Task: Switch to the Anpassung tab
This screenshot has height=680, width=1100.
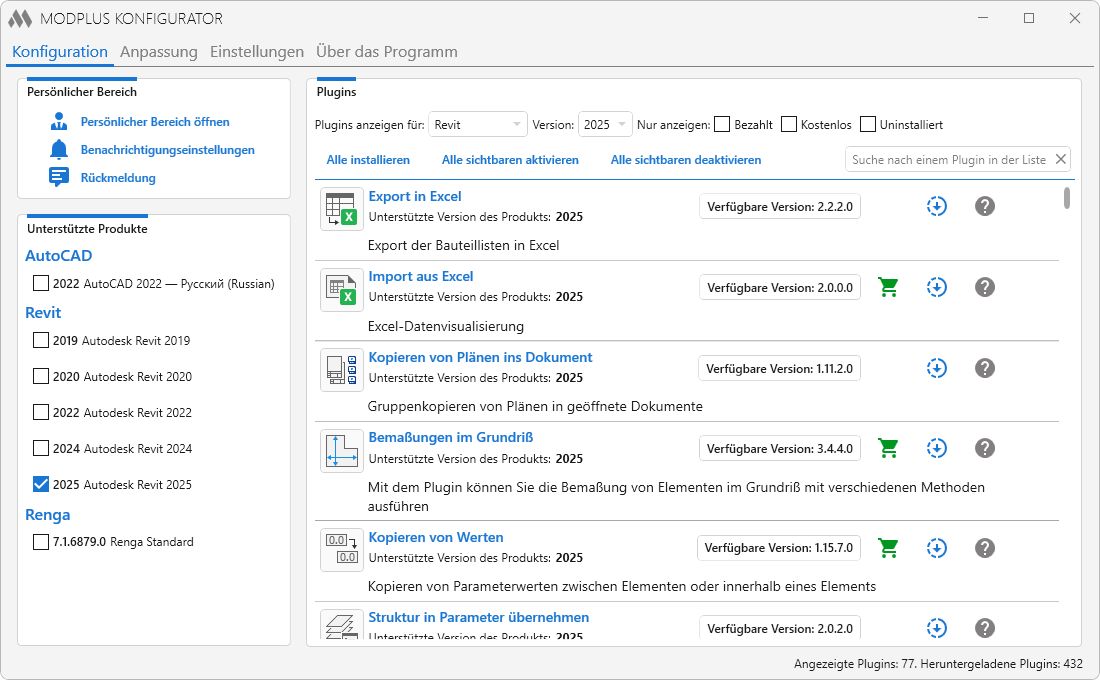Action: [x=159, y=52]
